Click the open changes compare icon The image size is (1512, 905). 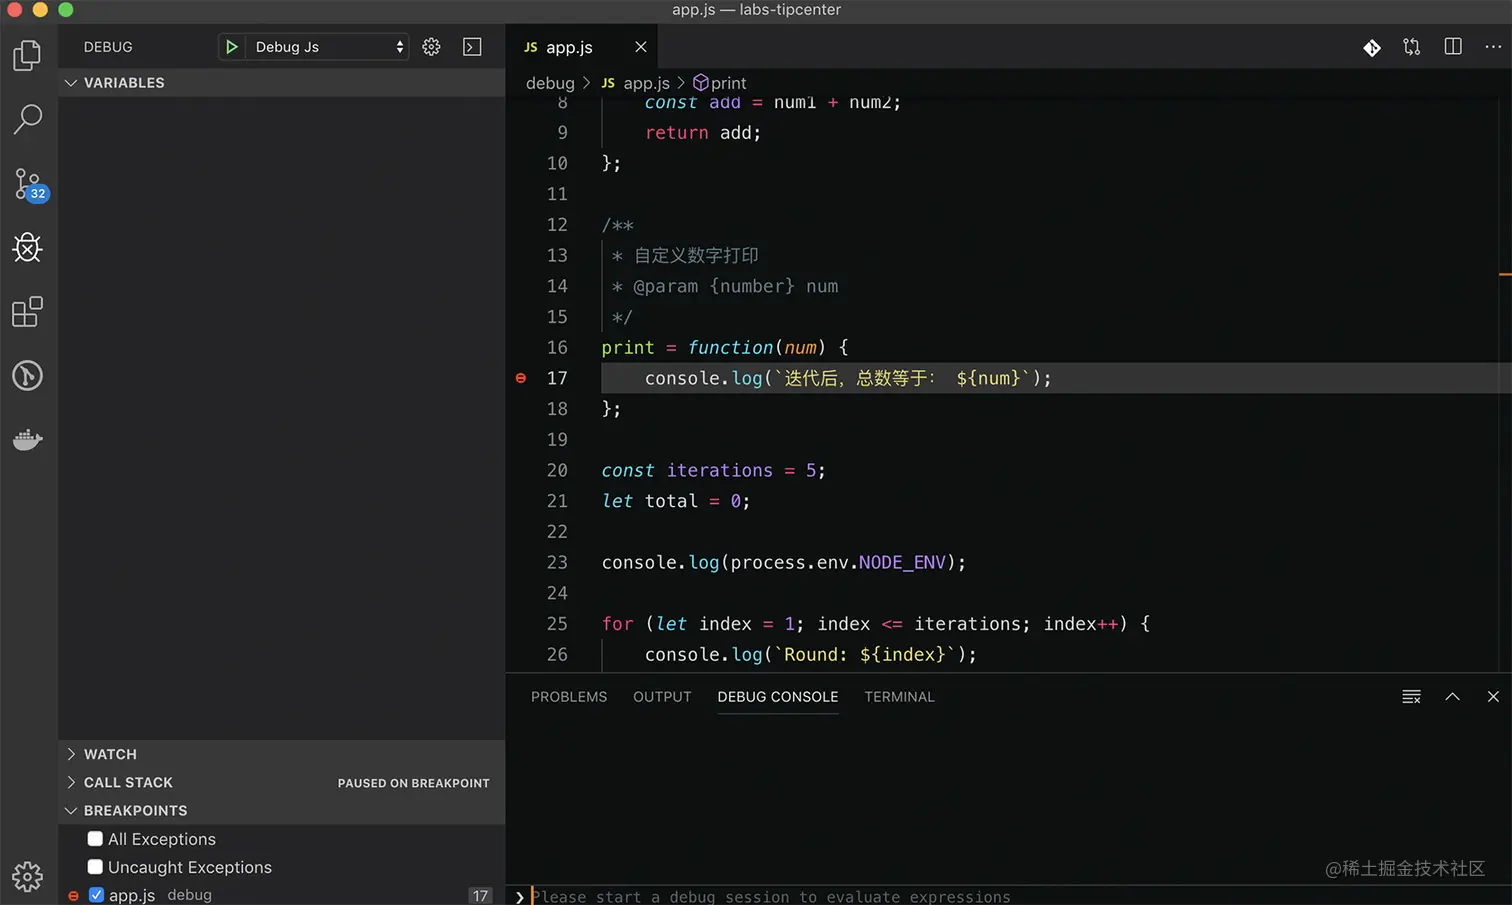pos(1412,47)
